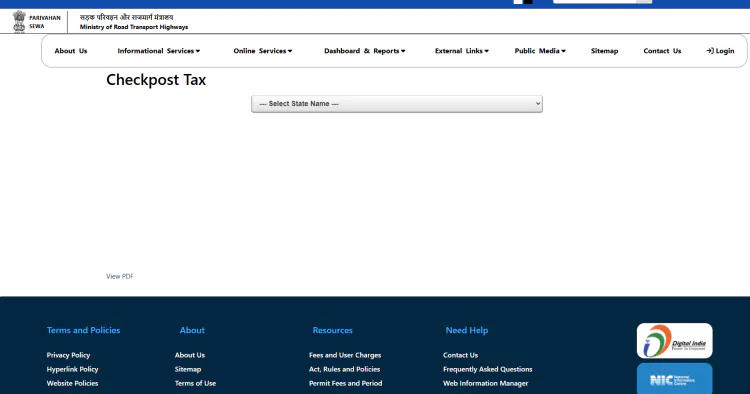Click the Need Help footer heading

pos(467,330)
